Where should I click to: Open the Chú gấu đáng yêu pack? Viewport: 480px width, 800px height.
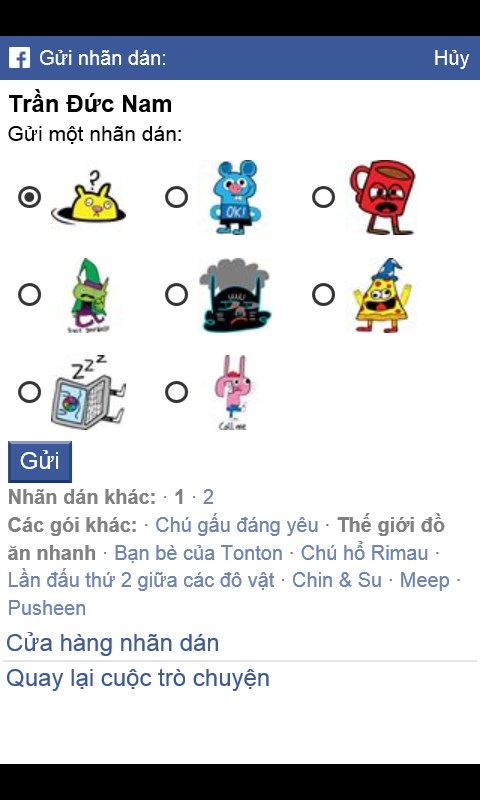[237, 526]
